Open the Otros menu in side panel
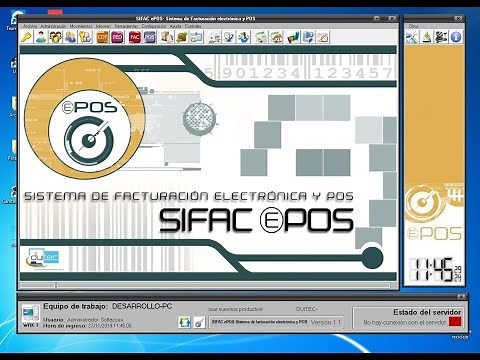This screenshot has width=480, height=360. pyautogui.click(x=413, y=26)
